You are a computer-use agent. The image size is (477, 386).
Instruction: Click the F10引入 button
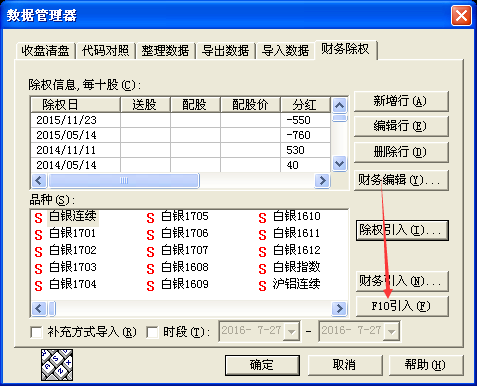pyautogui.click(x=402, y=306)
